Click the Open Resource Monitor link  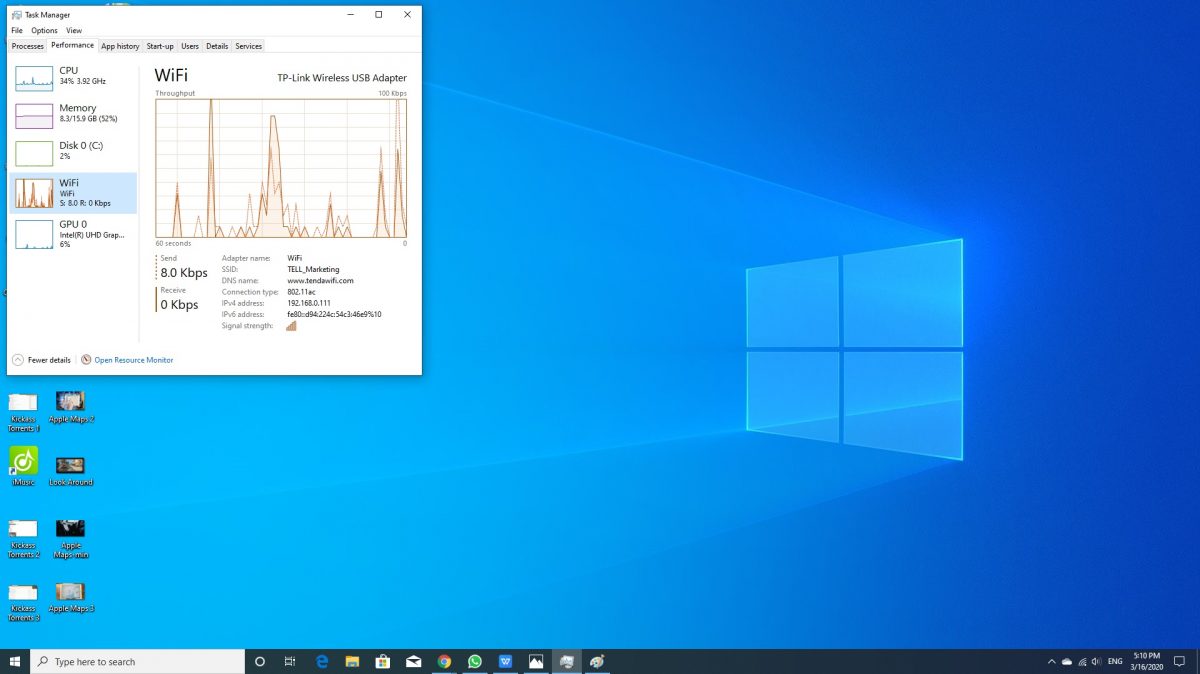click(133, 360)
